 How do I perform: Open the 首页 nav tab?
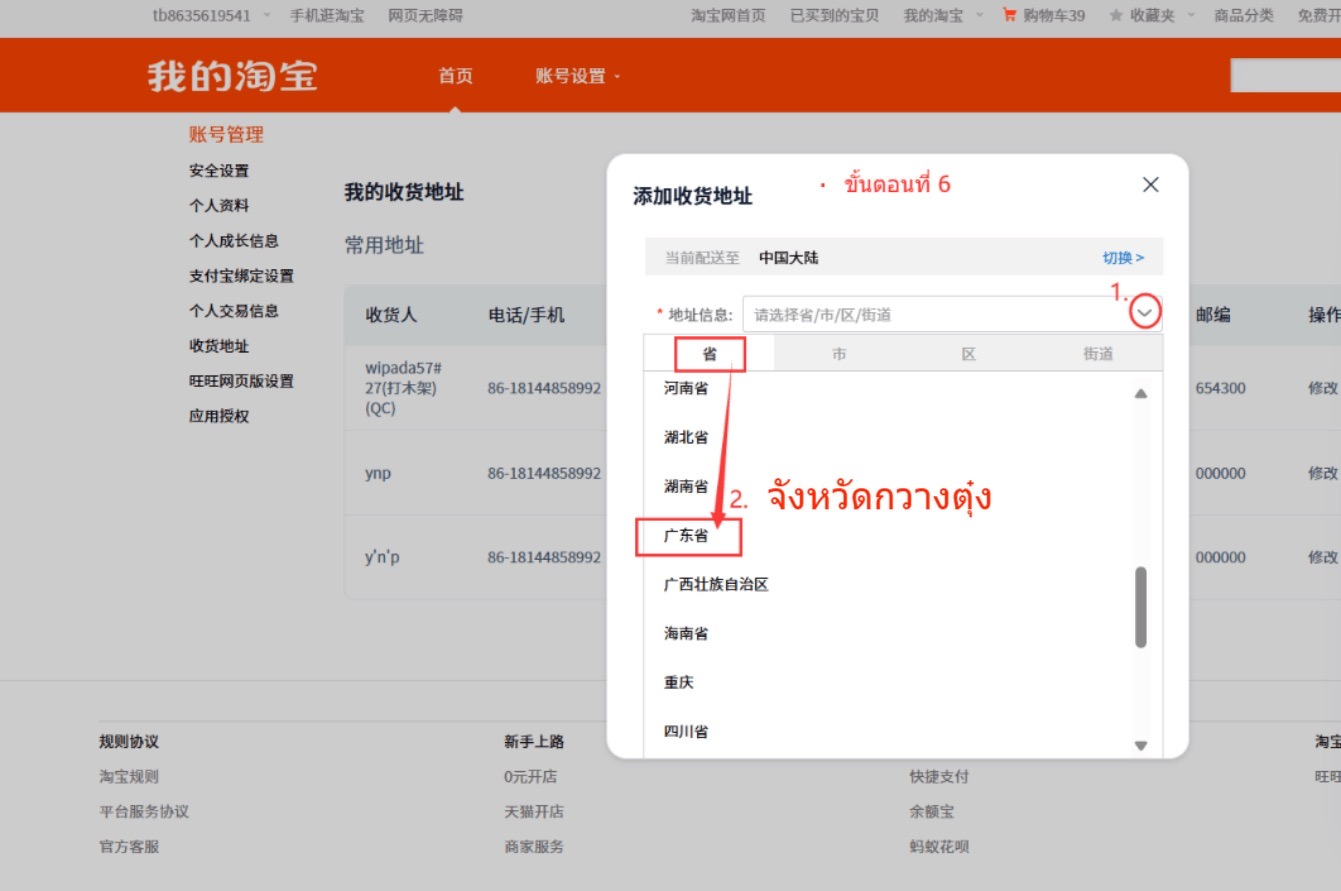455,76
